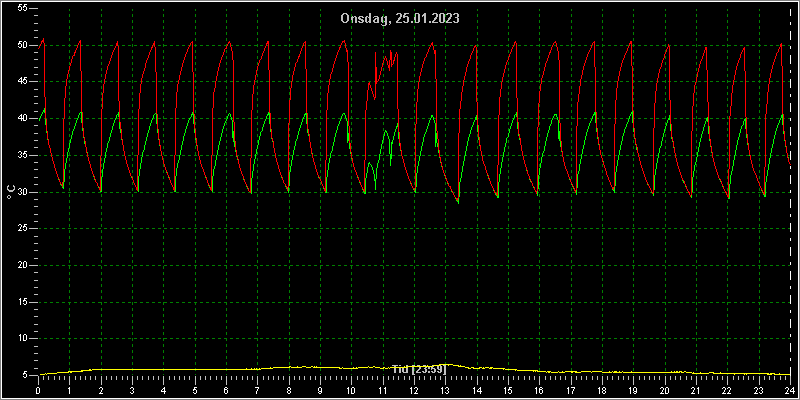
Task: Select the 18 hour mark on the time axis
Action: click(x=602, y=390)
